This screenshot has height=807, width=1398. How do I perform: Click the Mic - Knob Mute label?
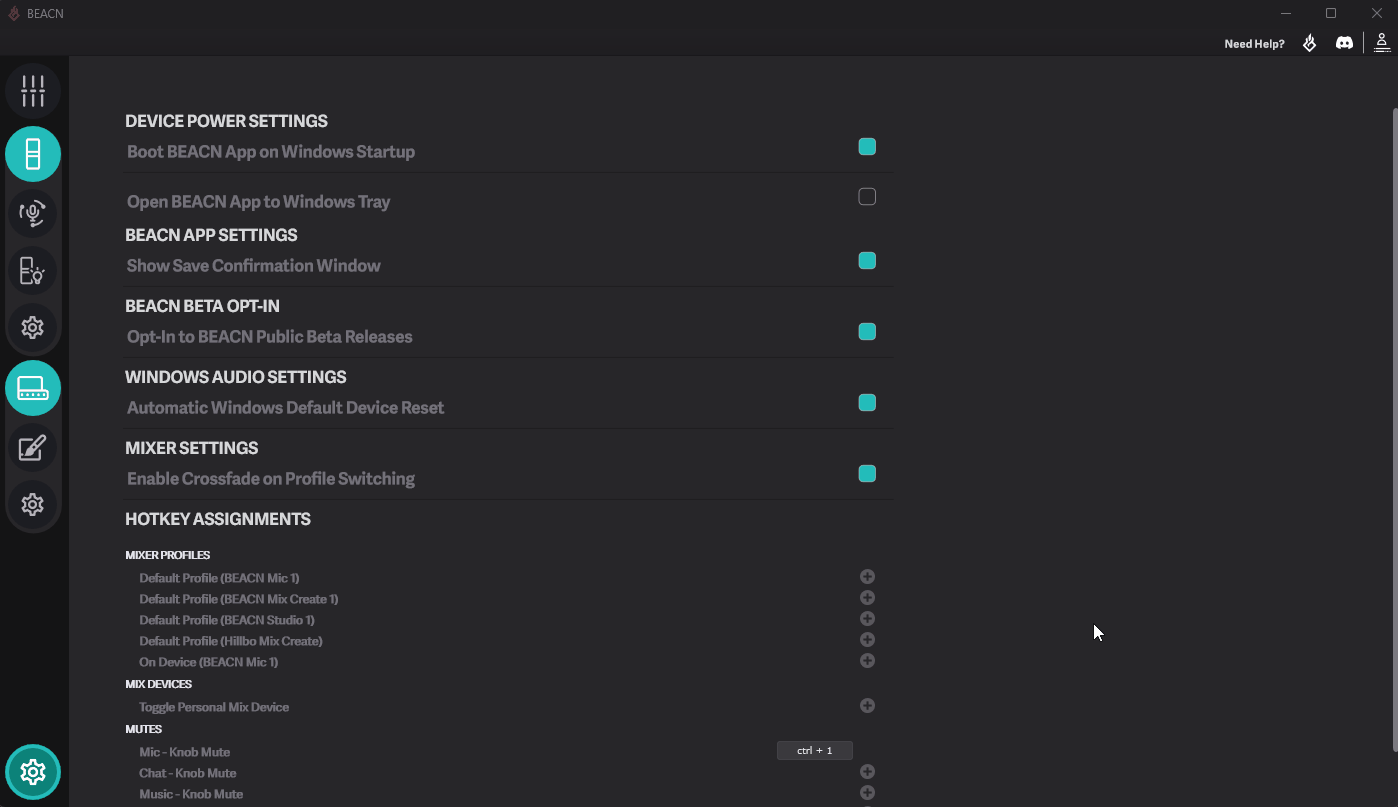[x=184, y=752]
